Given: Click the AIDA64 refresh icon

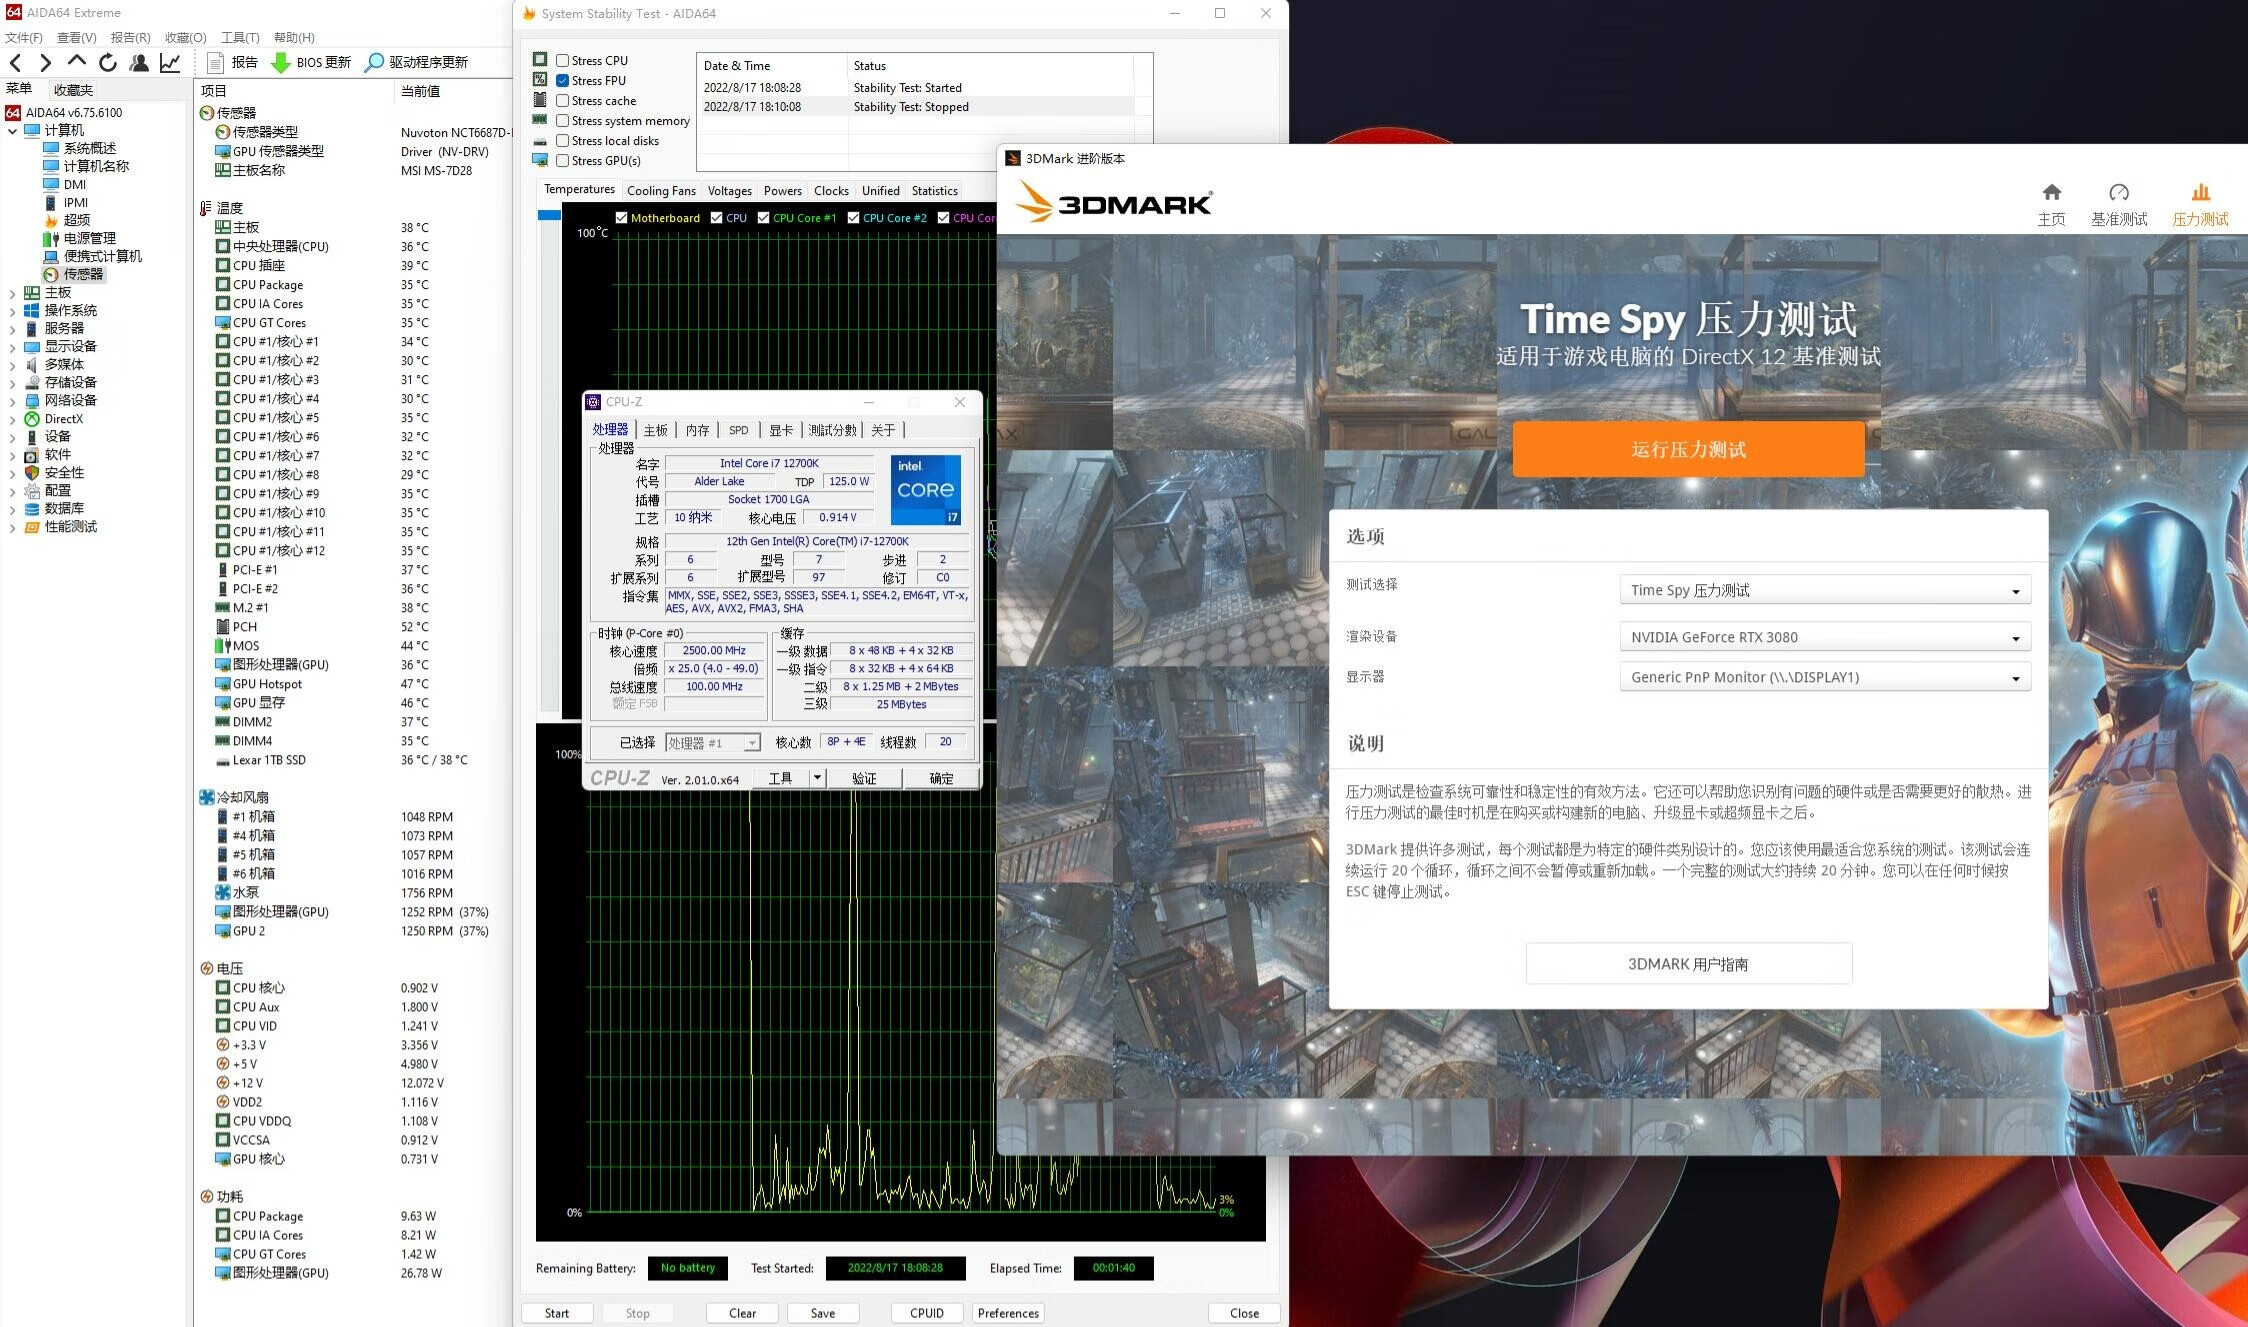Looking at the screenshot, I should coord(107,63).
